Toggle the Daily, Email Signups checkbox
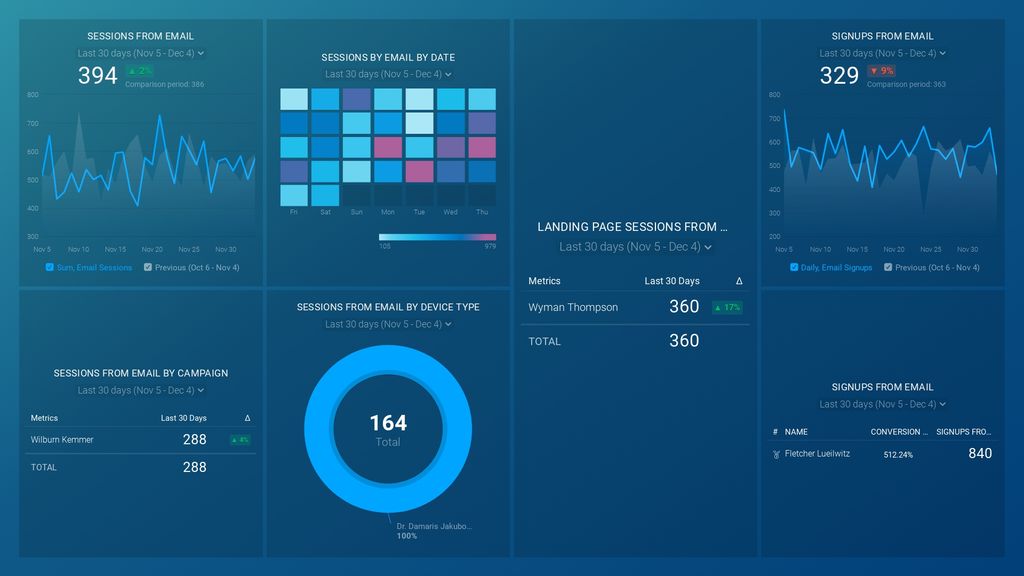The image size is (1024, 576). (794, 267)
